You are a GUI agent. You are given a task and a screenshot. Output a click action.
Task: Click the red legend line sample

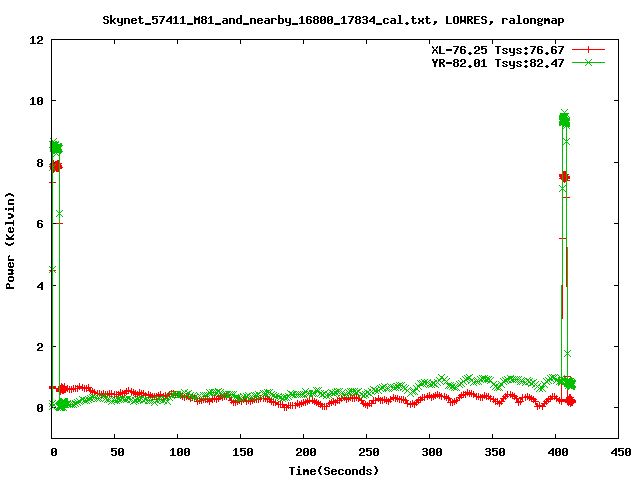[x=588, y=50]
